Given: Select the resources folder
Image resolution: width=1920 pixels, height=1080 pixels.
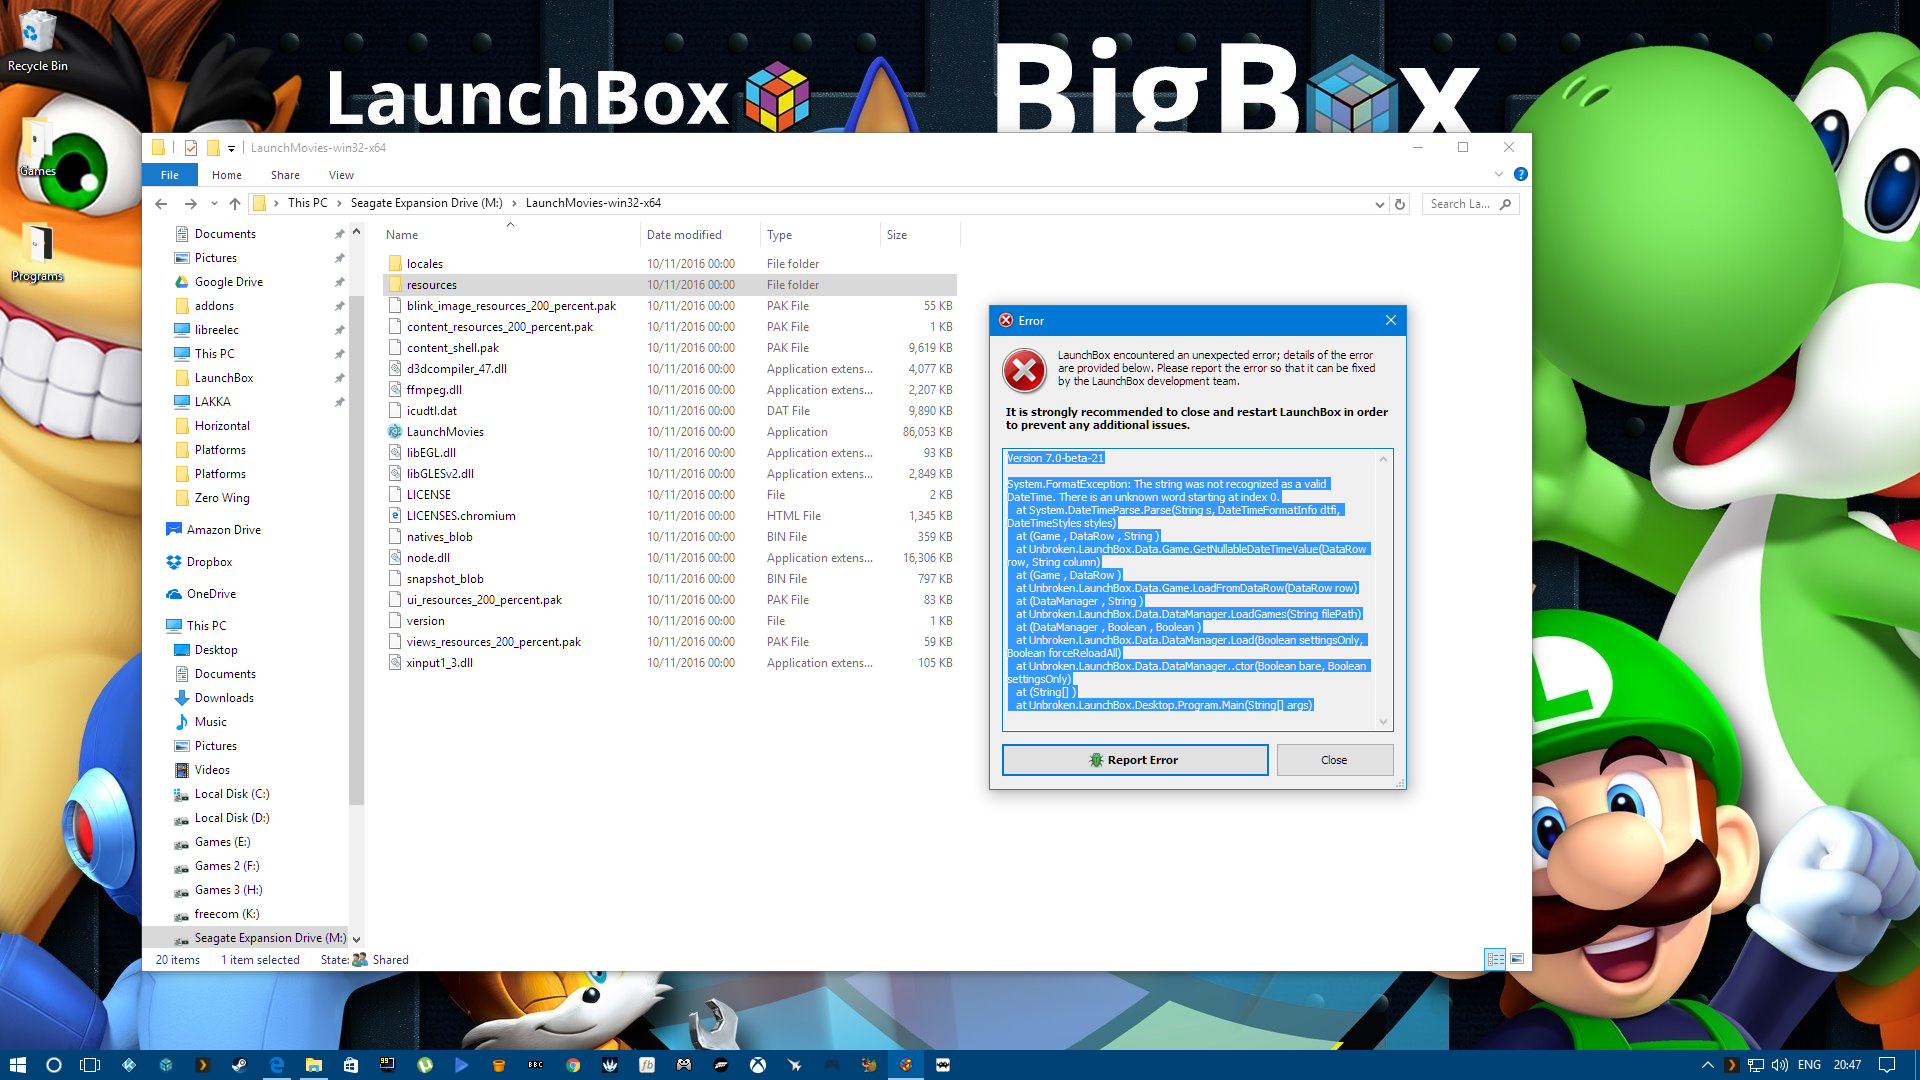Looking at the screenshot, I should pos(432,285).
